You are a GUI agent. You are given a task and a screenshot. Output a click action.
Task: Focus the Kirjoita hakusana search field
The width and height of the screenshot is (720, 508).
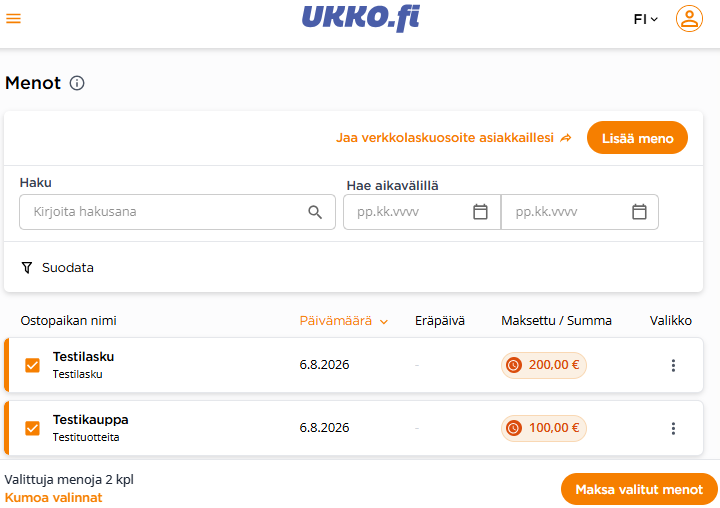point(177,212)
